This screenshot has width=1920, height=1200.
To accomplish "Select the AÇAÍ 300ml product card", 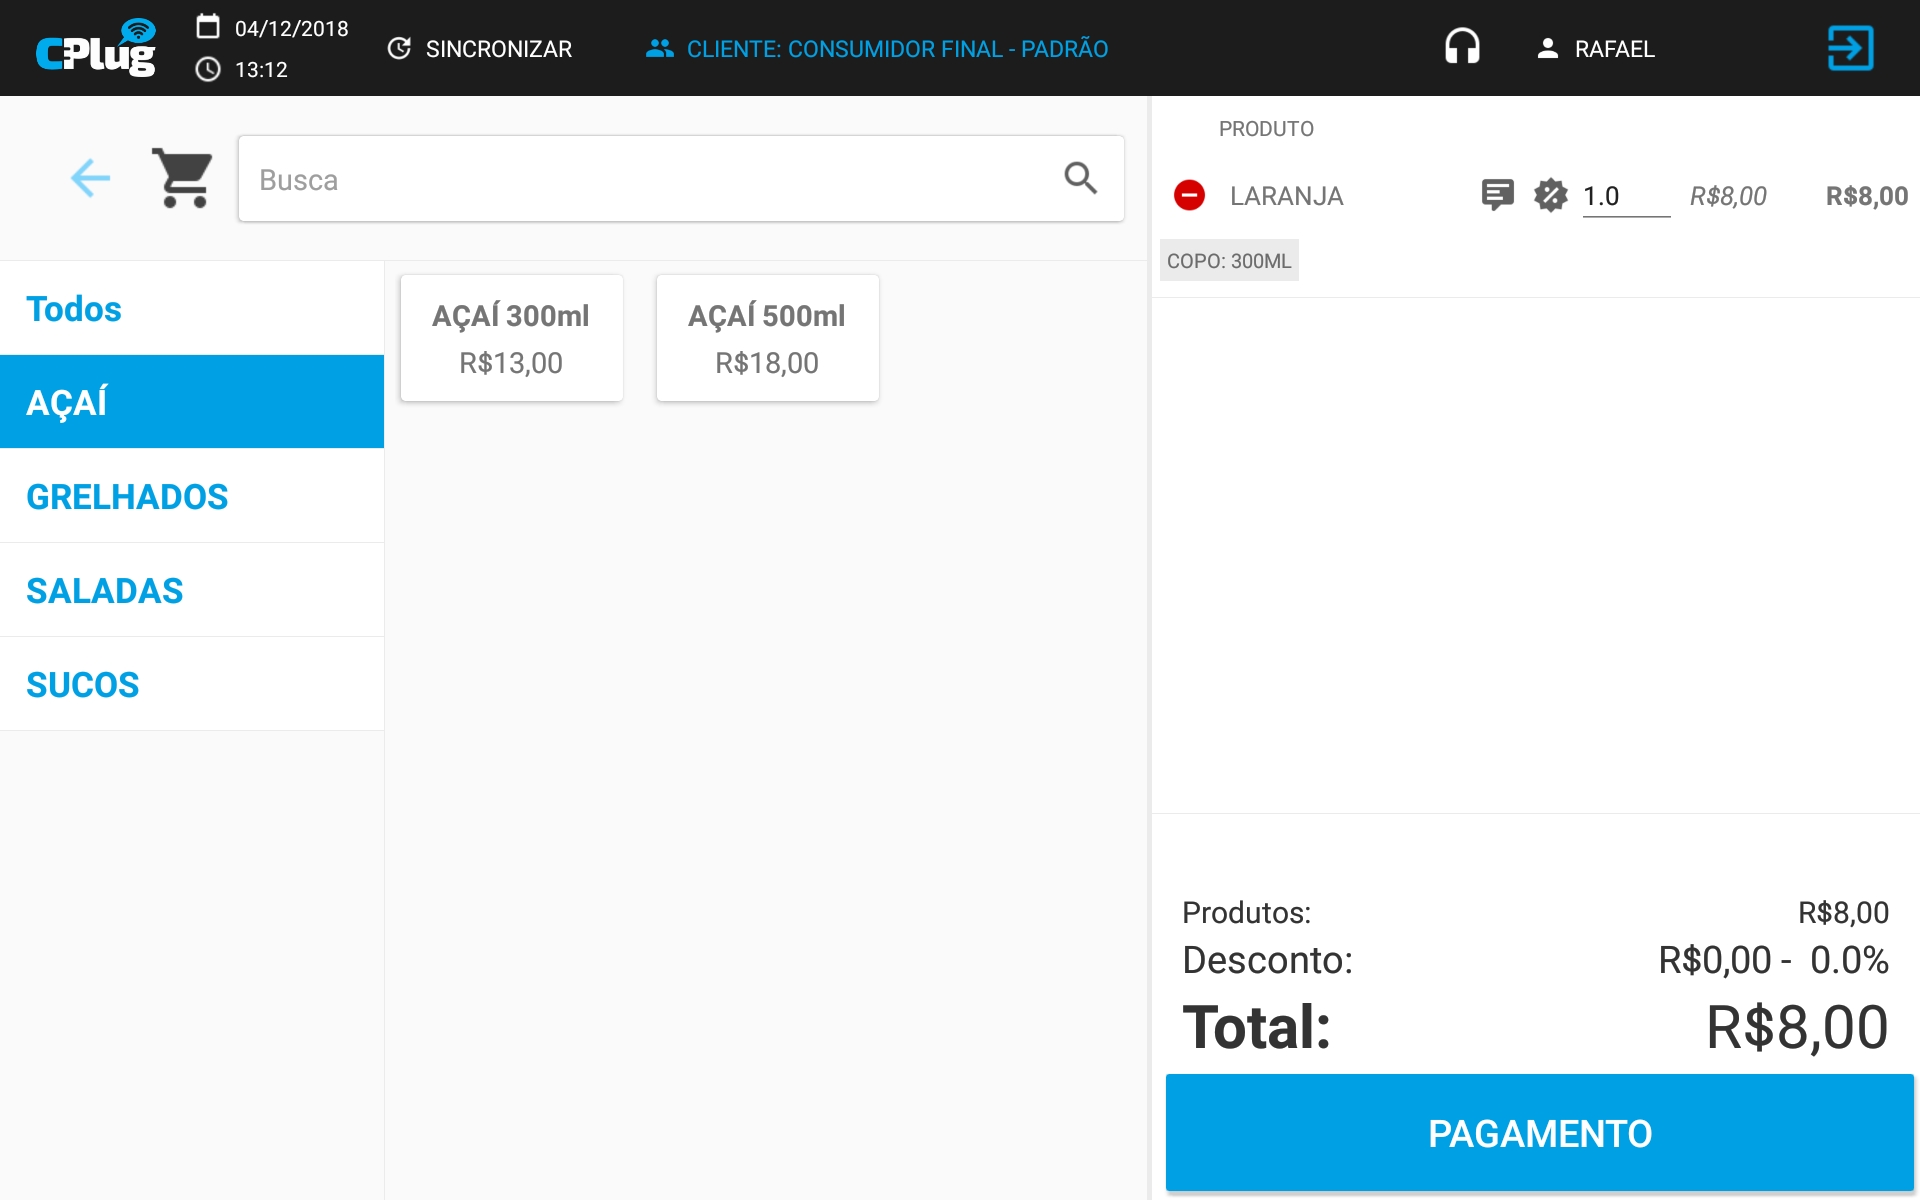I will click(511, 337).
